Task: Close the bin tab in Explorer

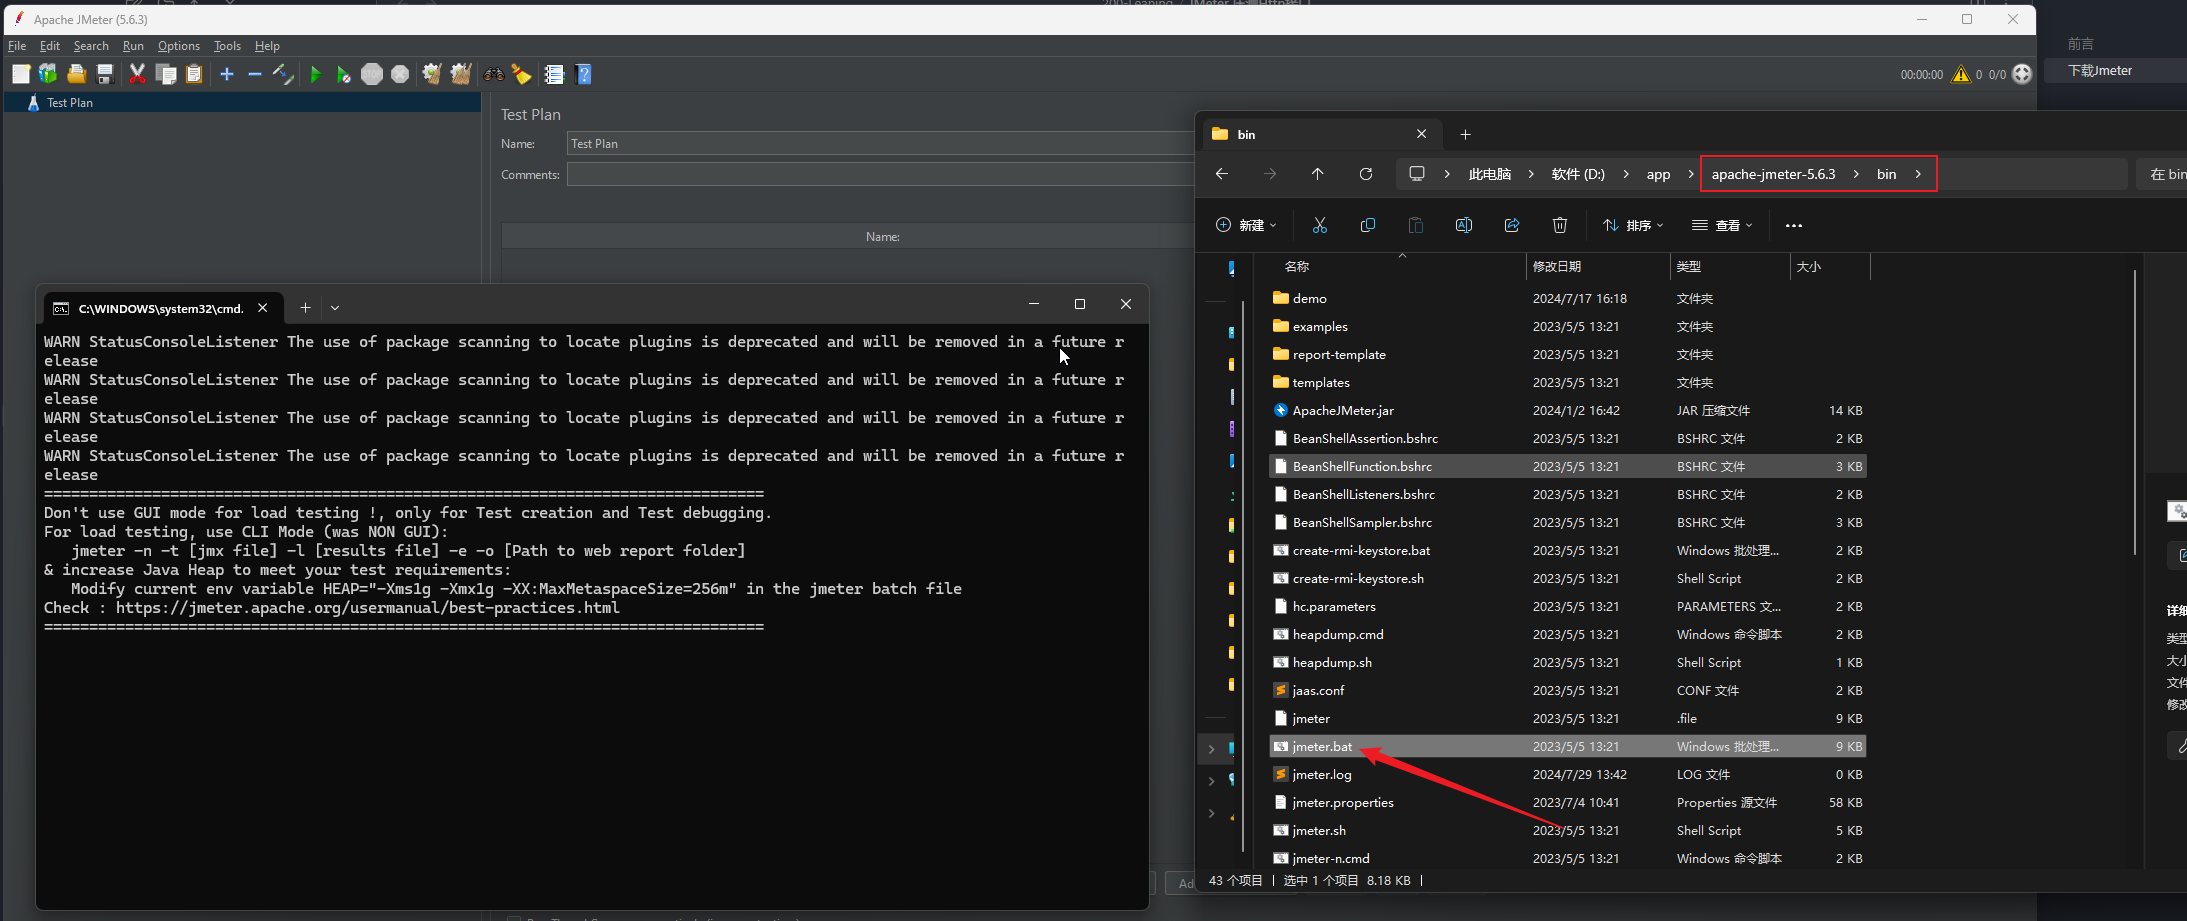Action: coord(1421,134)
